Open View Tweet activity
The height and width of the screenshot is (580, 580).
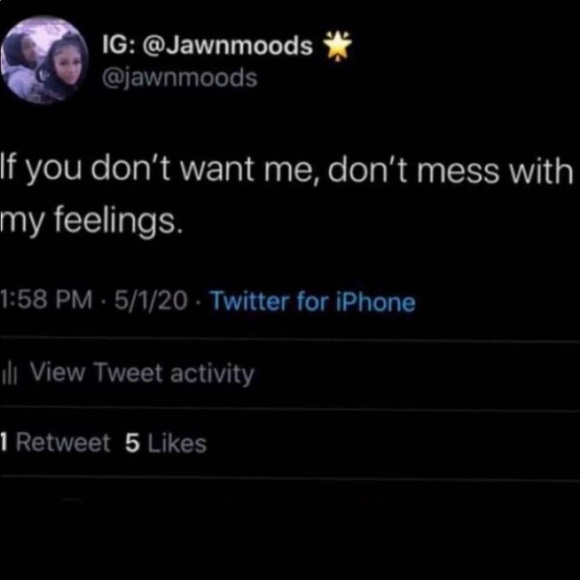128,374
